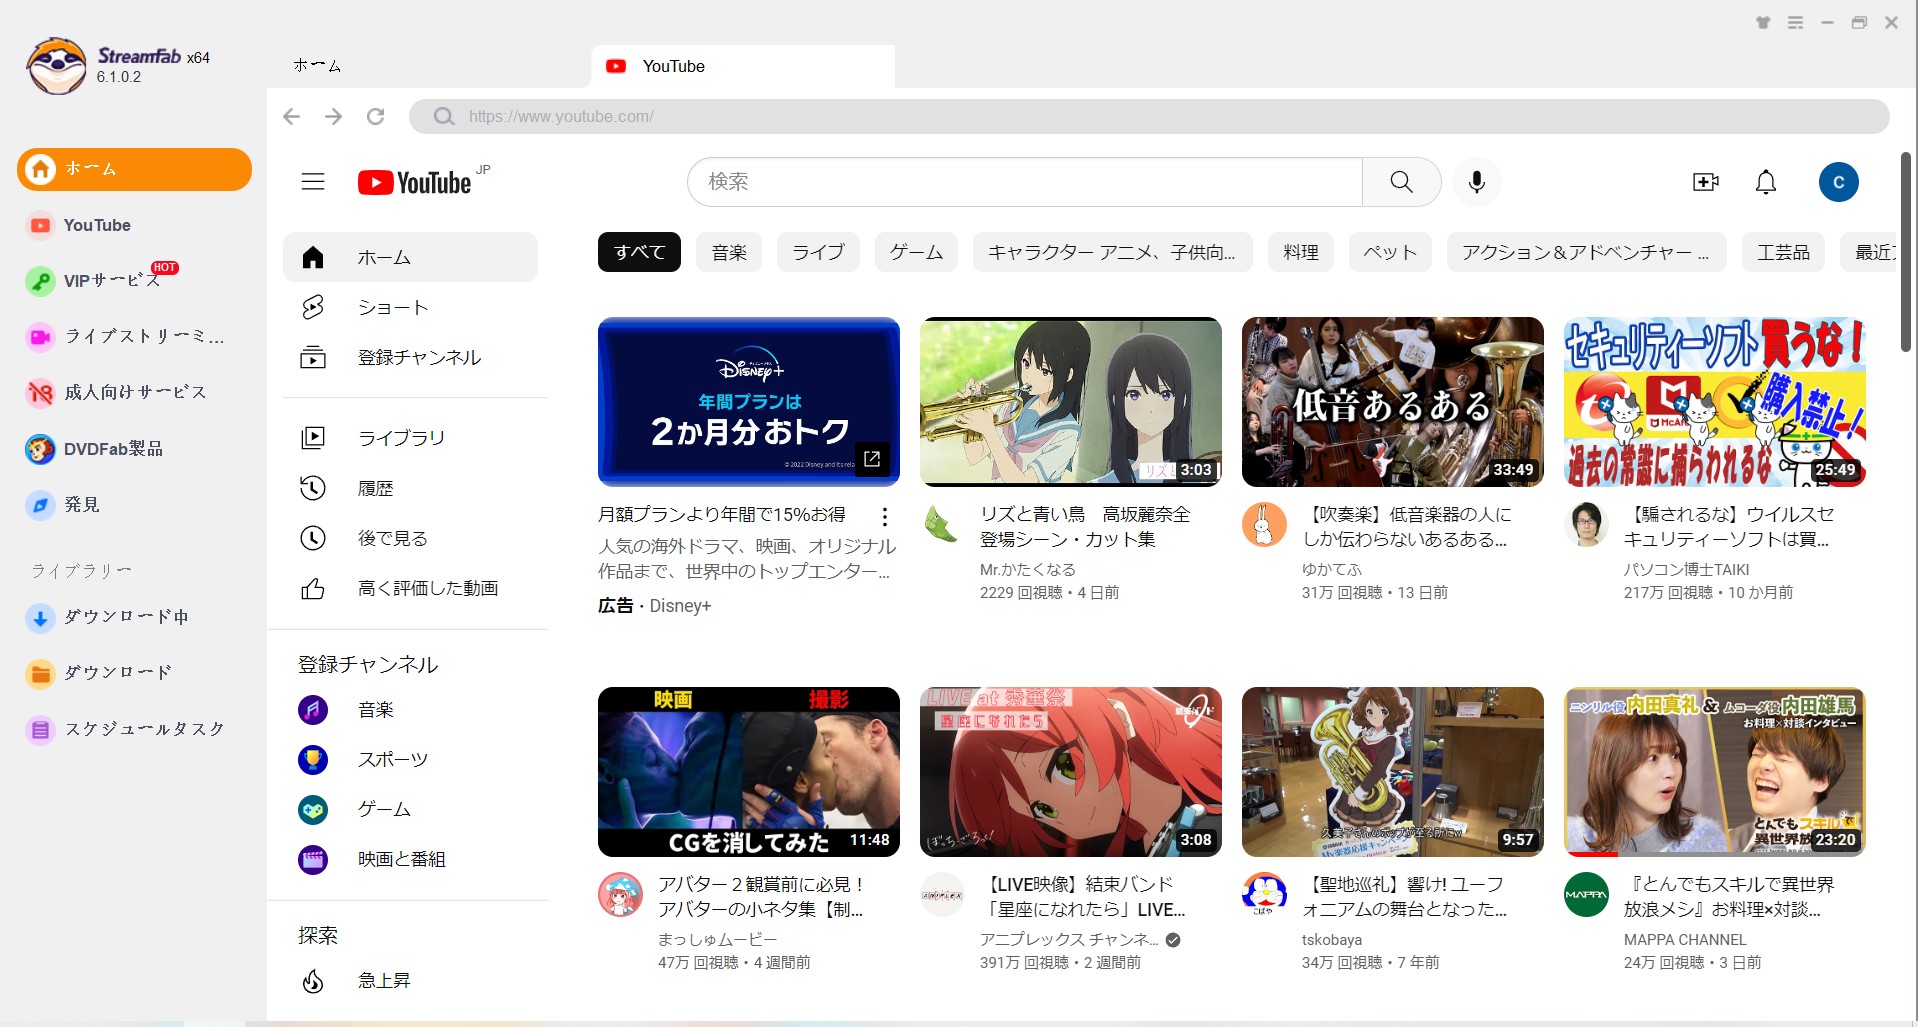1918x1027 pixels.
Task: Open 急上昇 in explore section
Action: point(410,981)
